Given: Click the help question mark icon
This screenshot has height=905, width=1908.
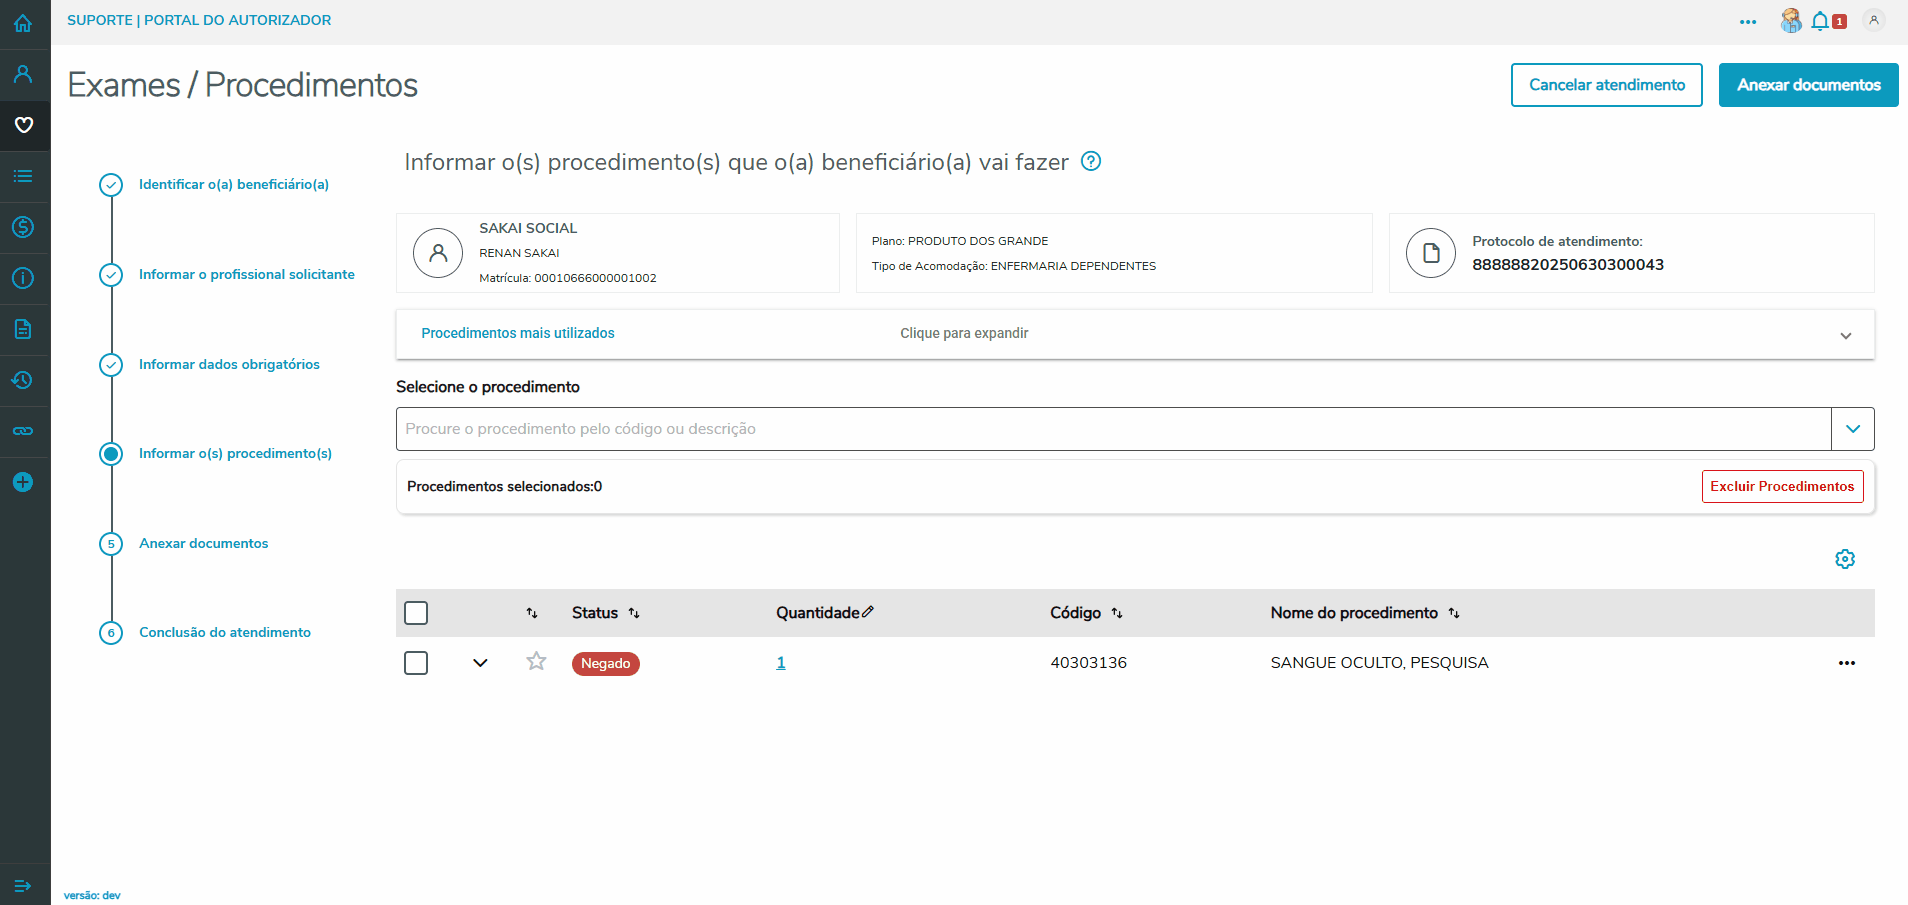Looking at the screenshot, I should (x=1091, y=161).
